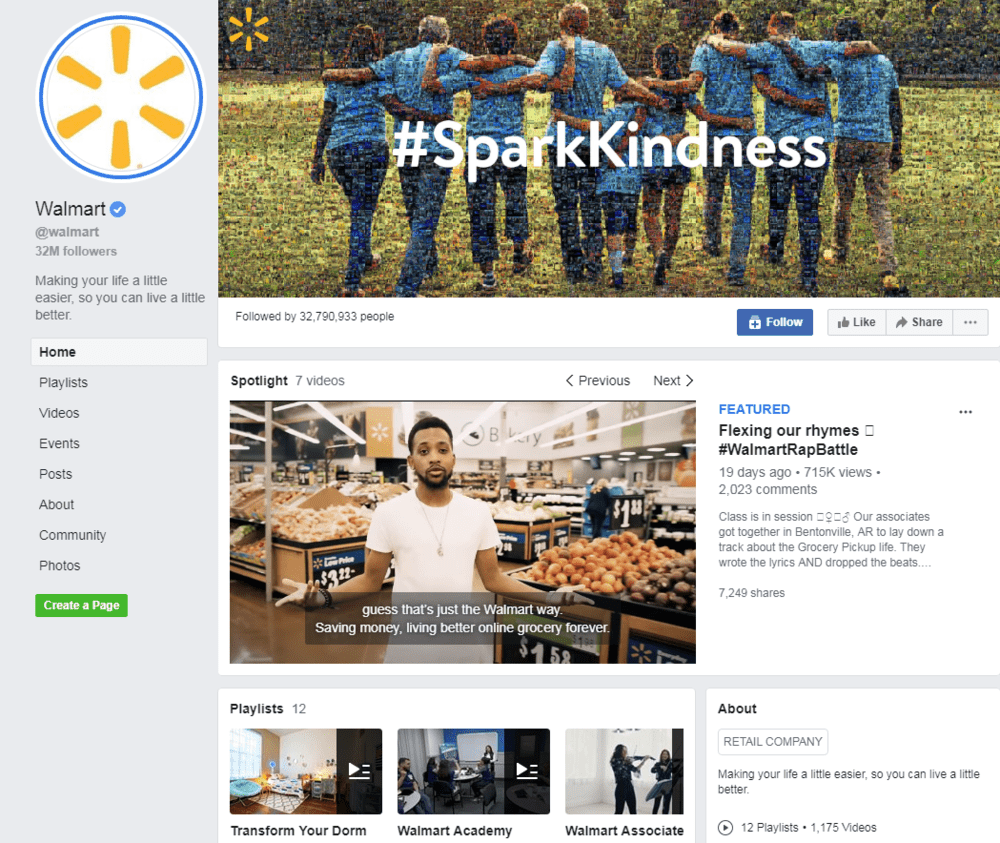The image size is (1000, 843).
Task: Open the page options ellipsis next to Share
Action: (x=970, y=322)
